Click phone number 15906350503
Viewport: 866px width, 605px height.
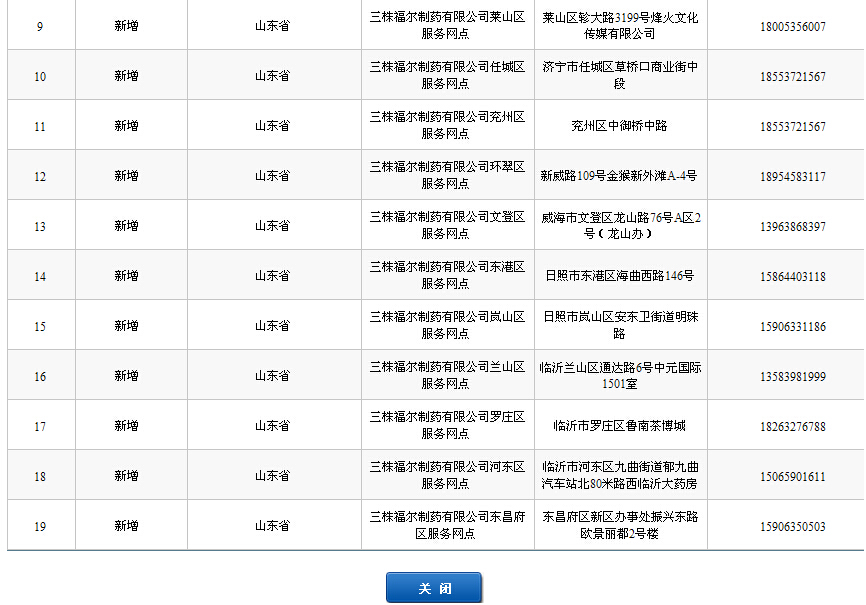[793, 527]
